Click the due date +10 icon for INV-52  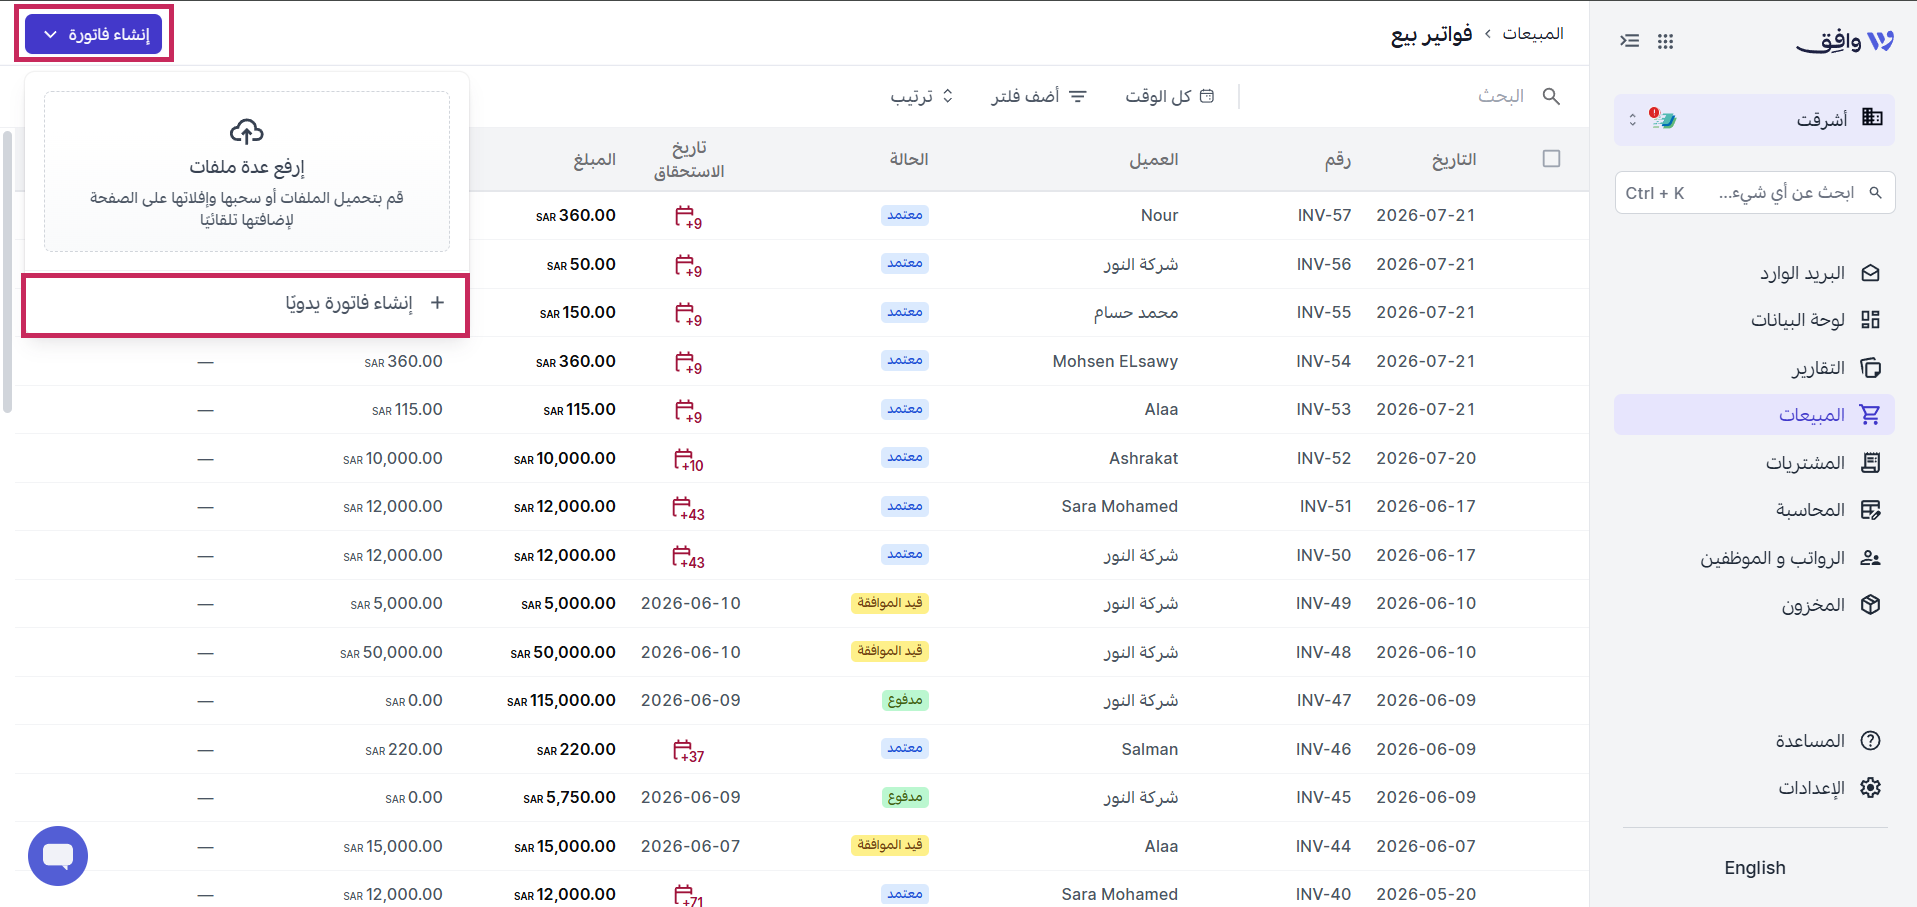pos(688,460)
